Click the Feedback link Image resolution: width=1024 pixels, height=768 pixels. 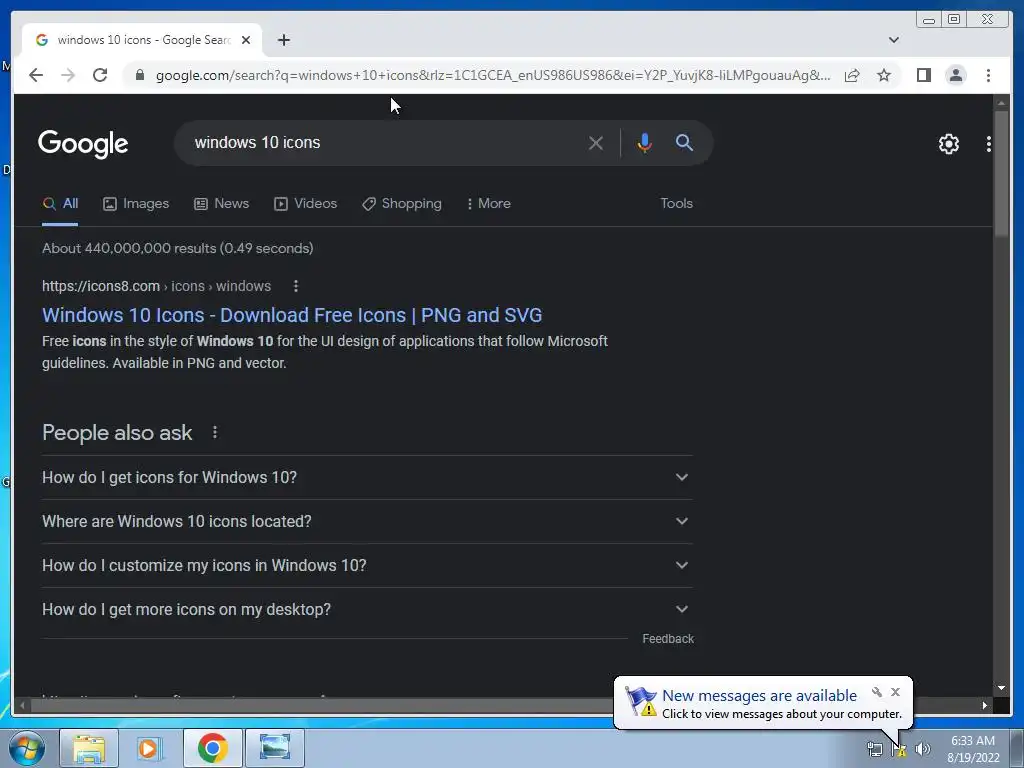point(667,639)
